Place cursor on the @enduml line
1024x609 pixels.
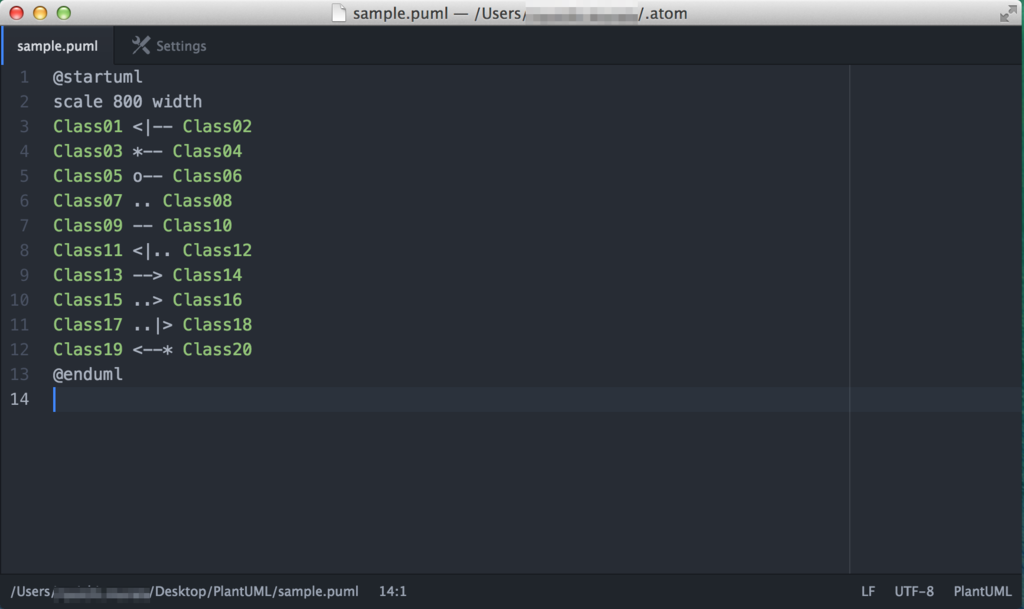click(x=88, y=375)
